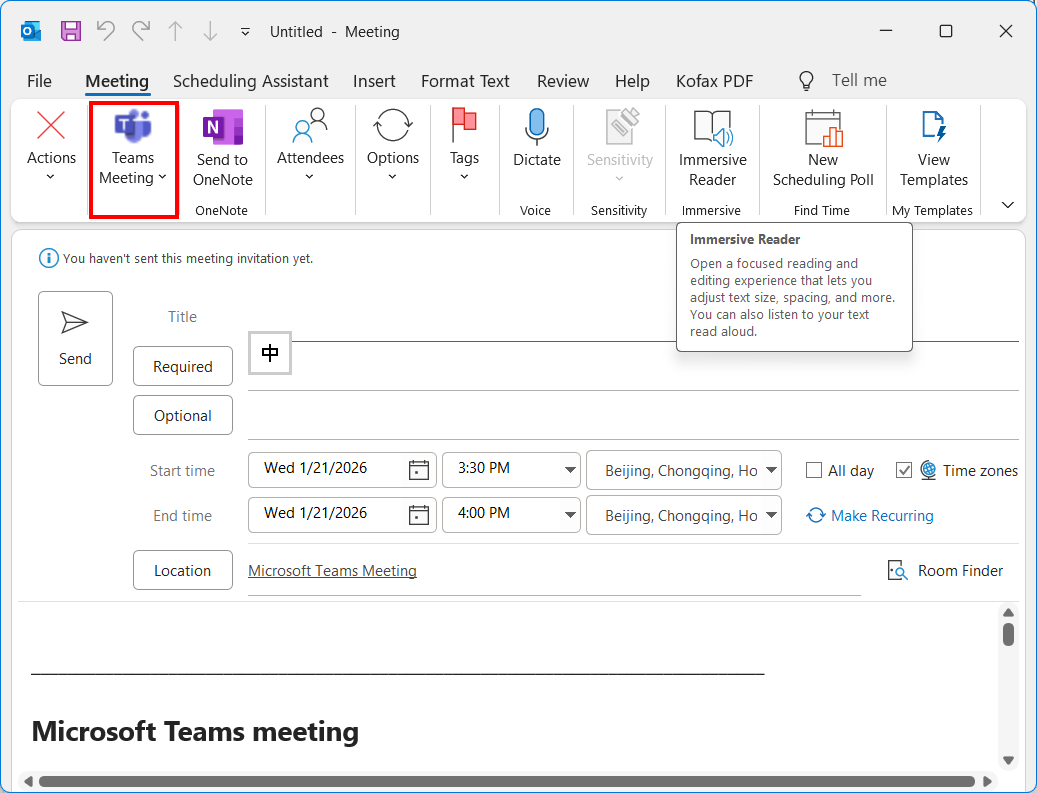Screen dimensions: 1037x793
Task: Click the Save icon in title bar
Action: 71,31
